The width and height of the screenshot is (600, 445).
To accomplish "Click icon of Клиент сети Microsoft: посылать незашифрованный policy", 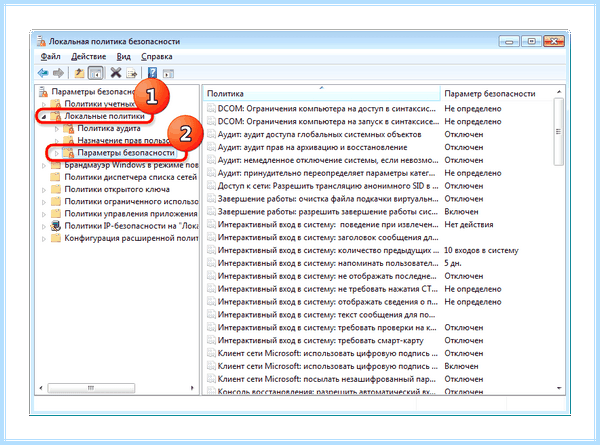I will 211,379.
